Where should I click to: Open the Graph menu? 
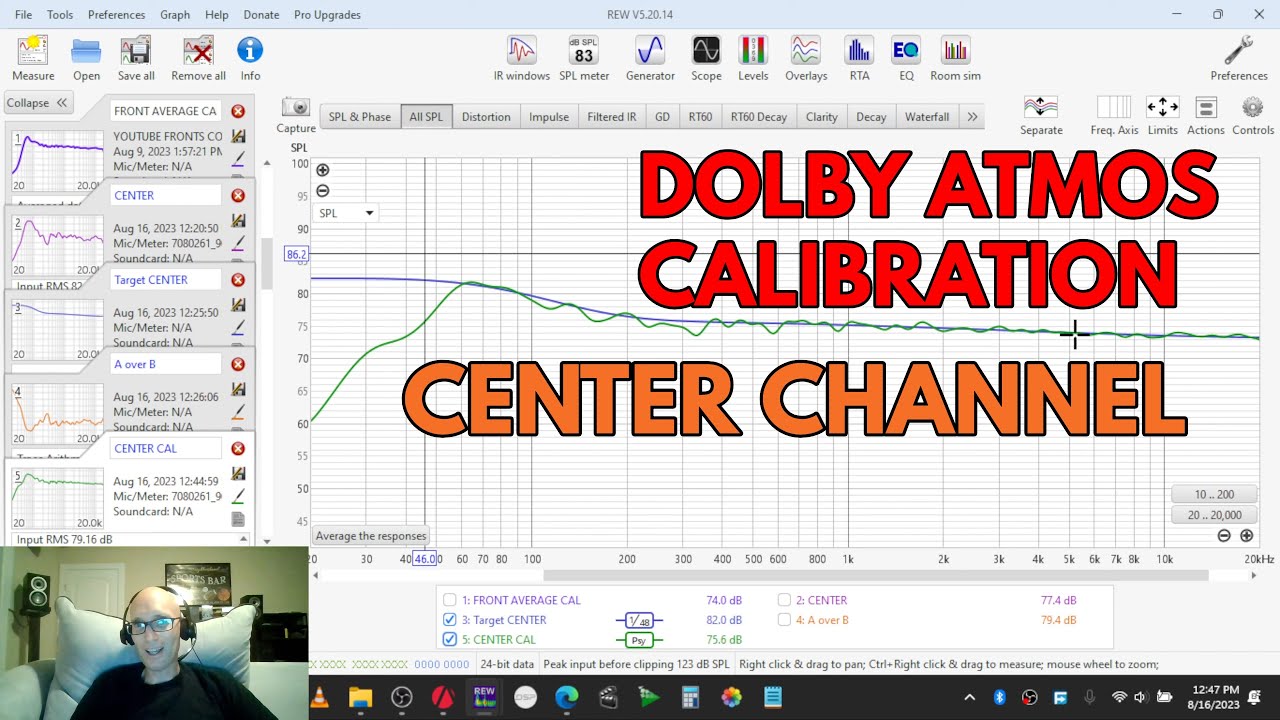[x=175, y=15]
